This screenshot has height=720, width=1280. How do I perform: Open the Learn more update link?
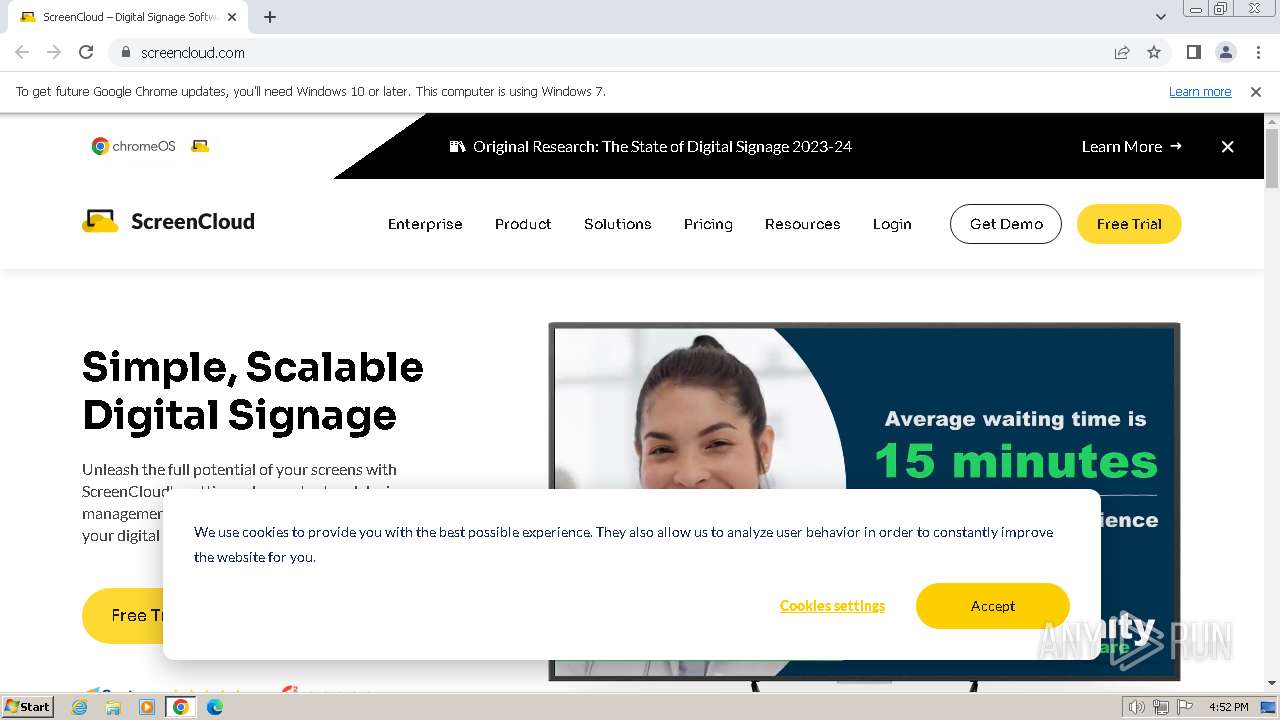(x=1200, y=91)
